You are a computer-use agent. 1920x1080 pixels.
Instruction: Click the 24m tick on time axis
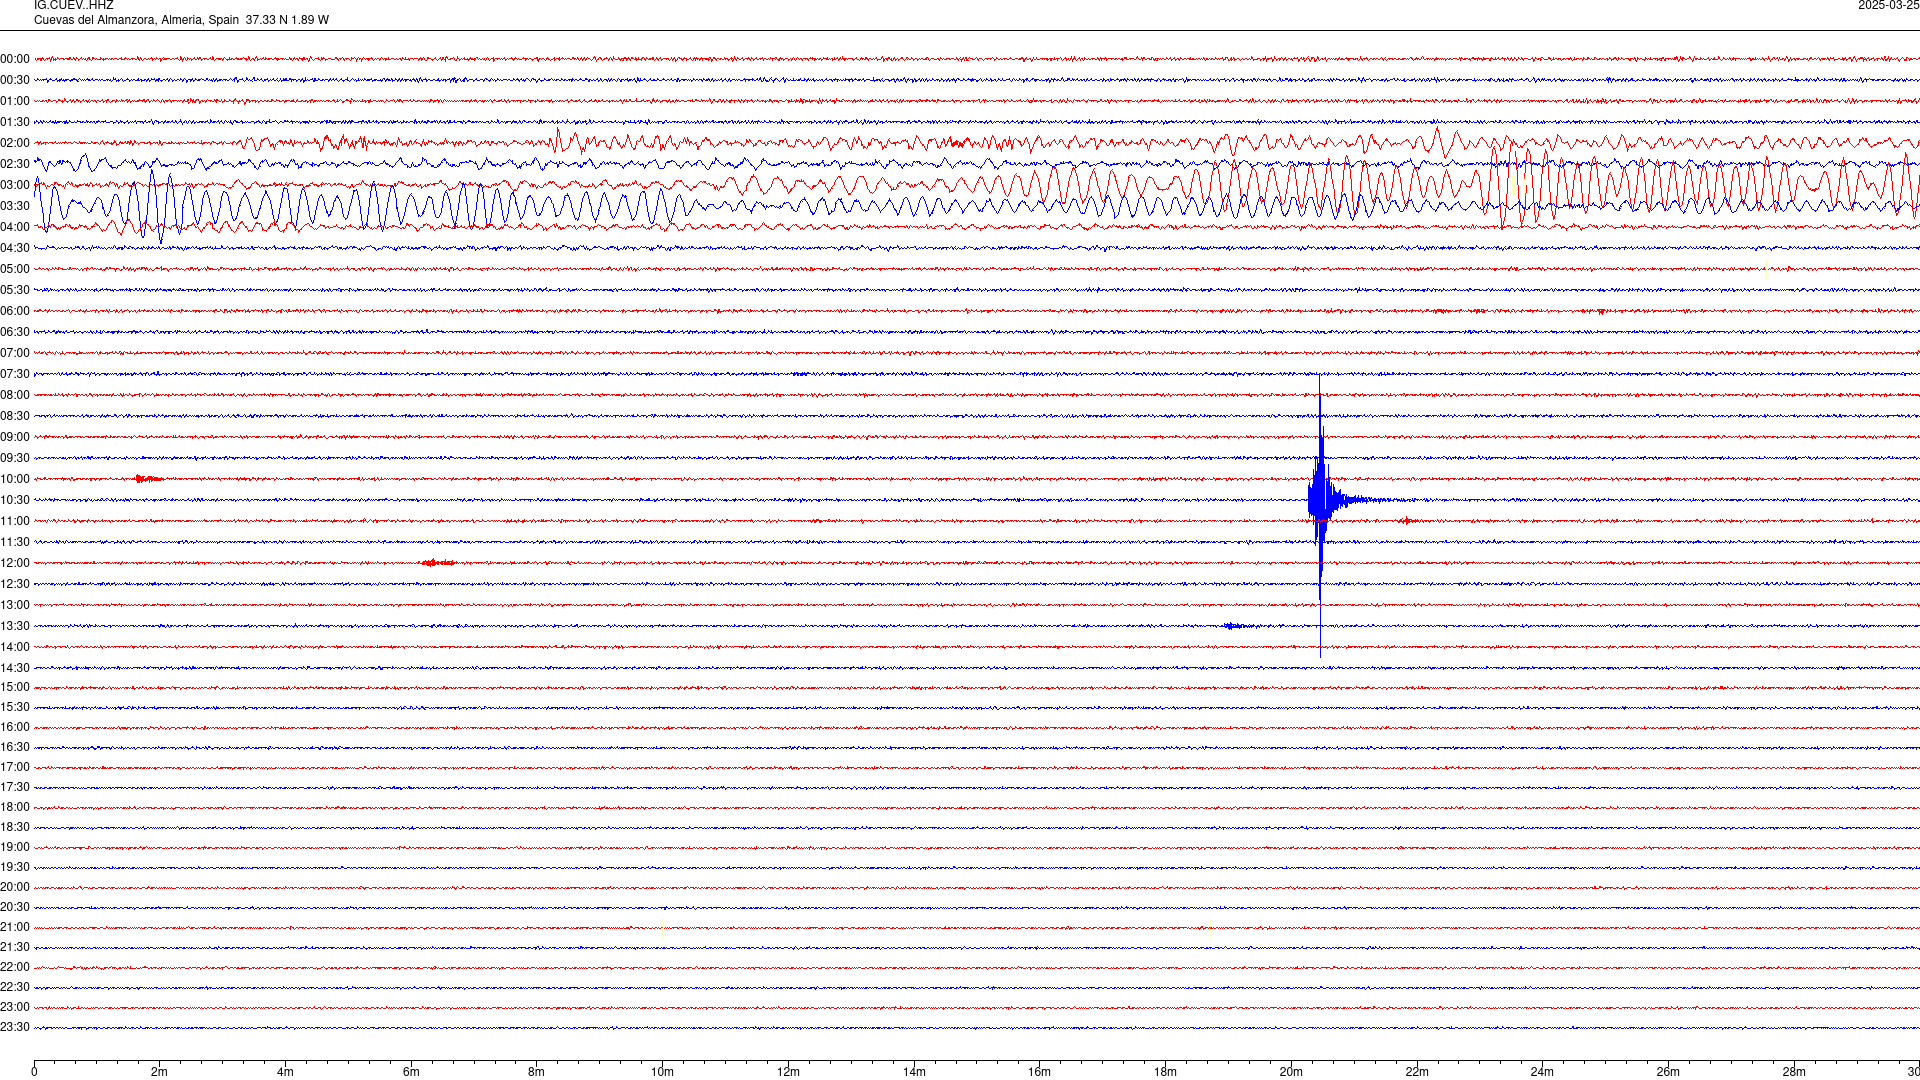pos(1542,1072)
